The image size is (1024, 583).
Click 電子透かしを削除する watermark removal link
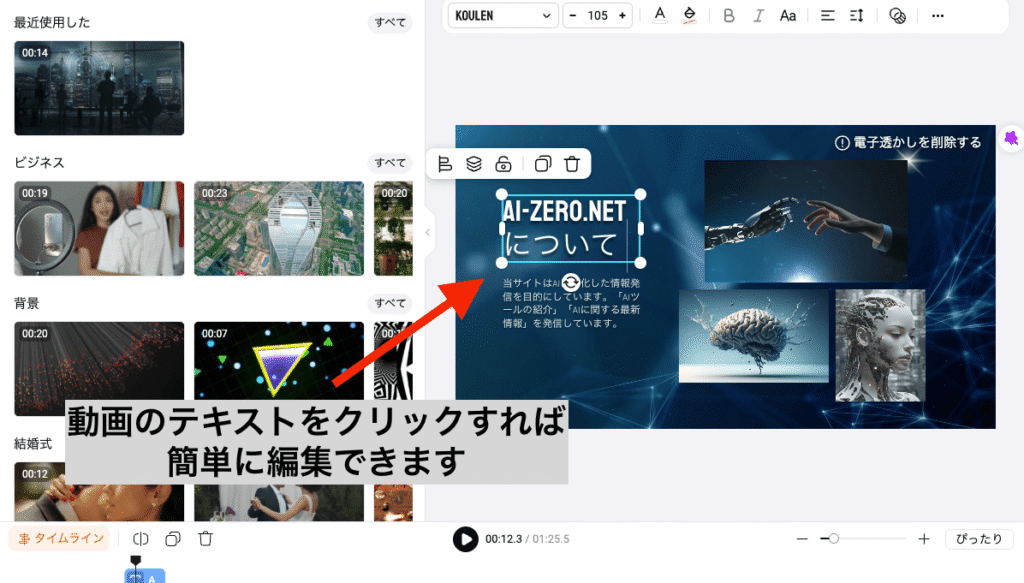908,142
